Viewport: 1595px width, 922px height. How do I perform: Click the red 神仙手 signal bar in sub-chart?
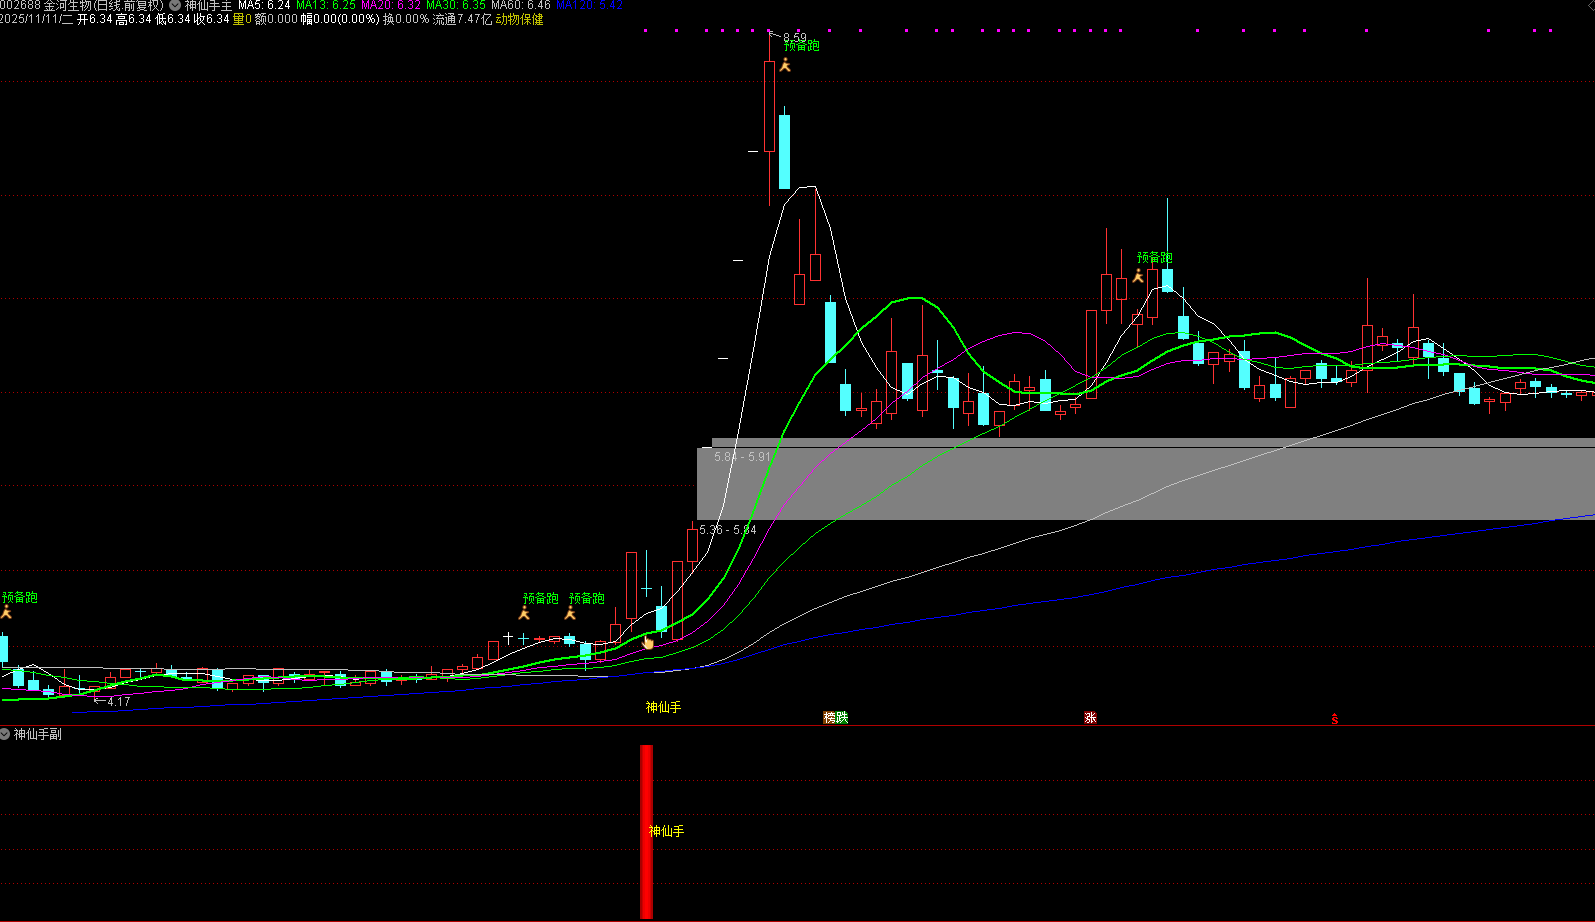(x=647, y=832)
